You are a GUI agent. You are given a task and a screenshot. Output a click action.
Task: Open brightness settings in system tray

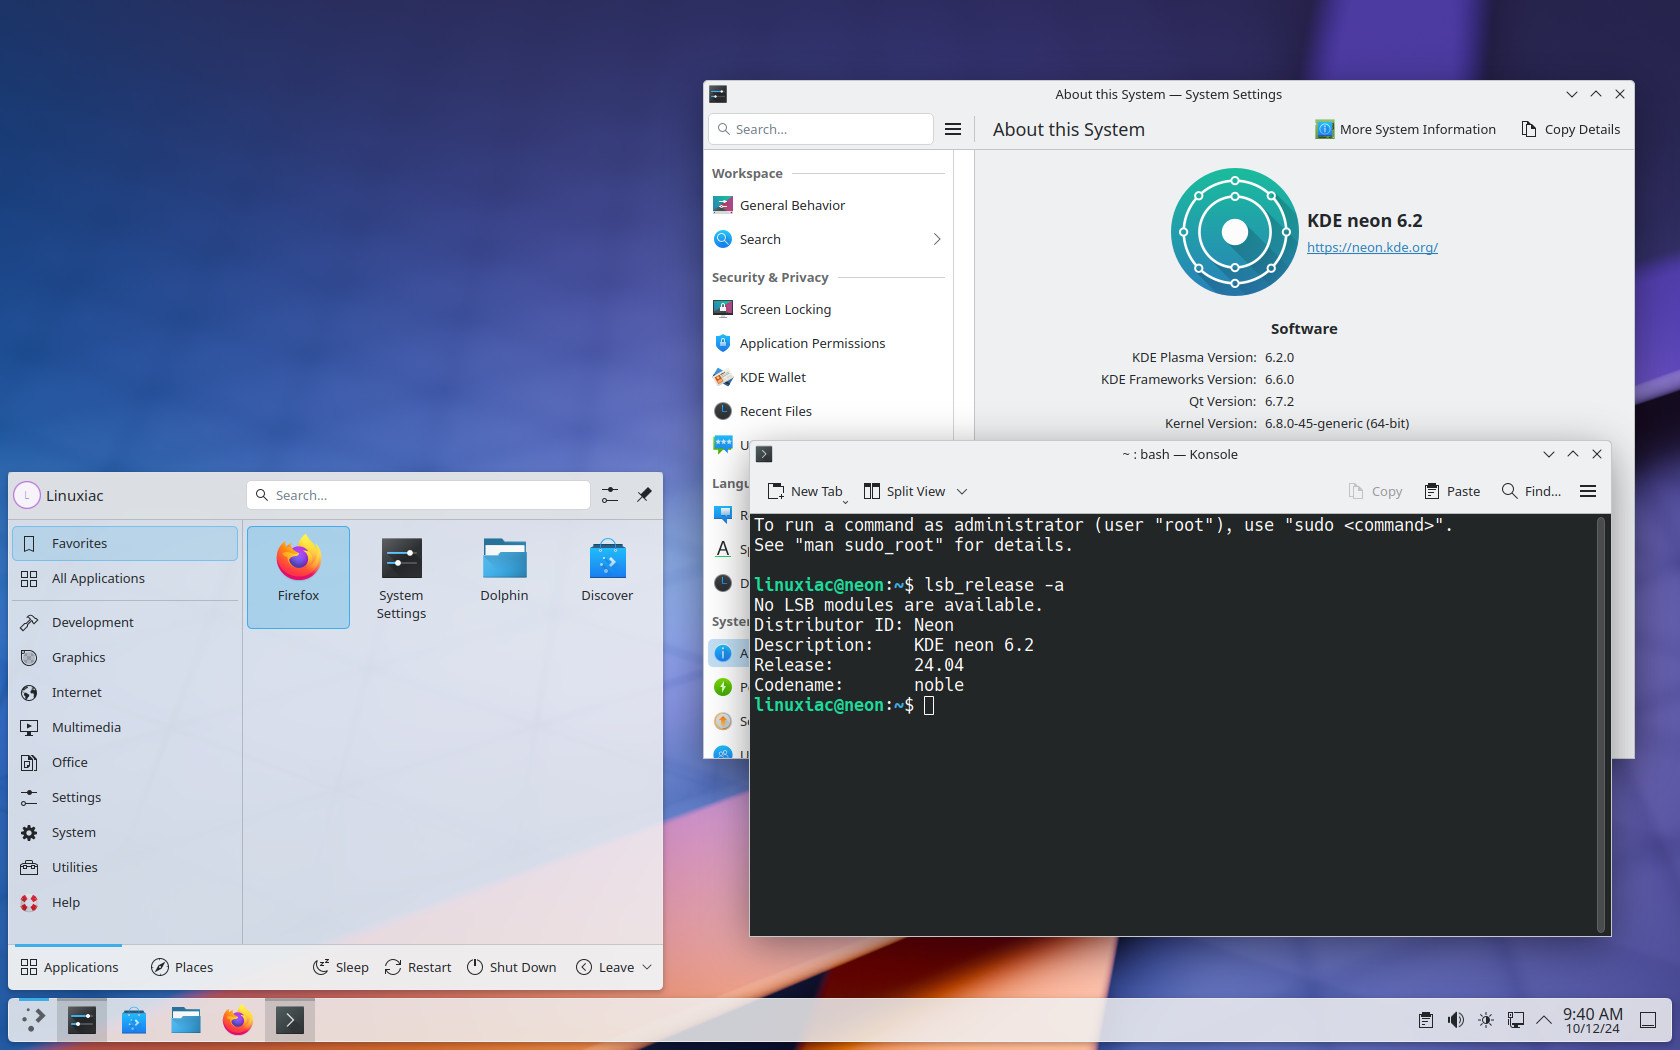pos(1486,1020)
